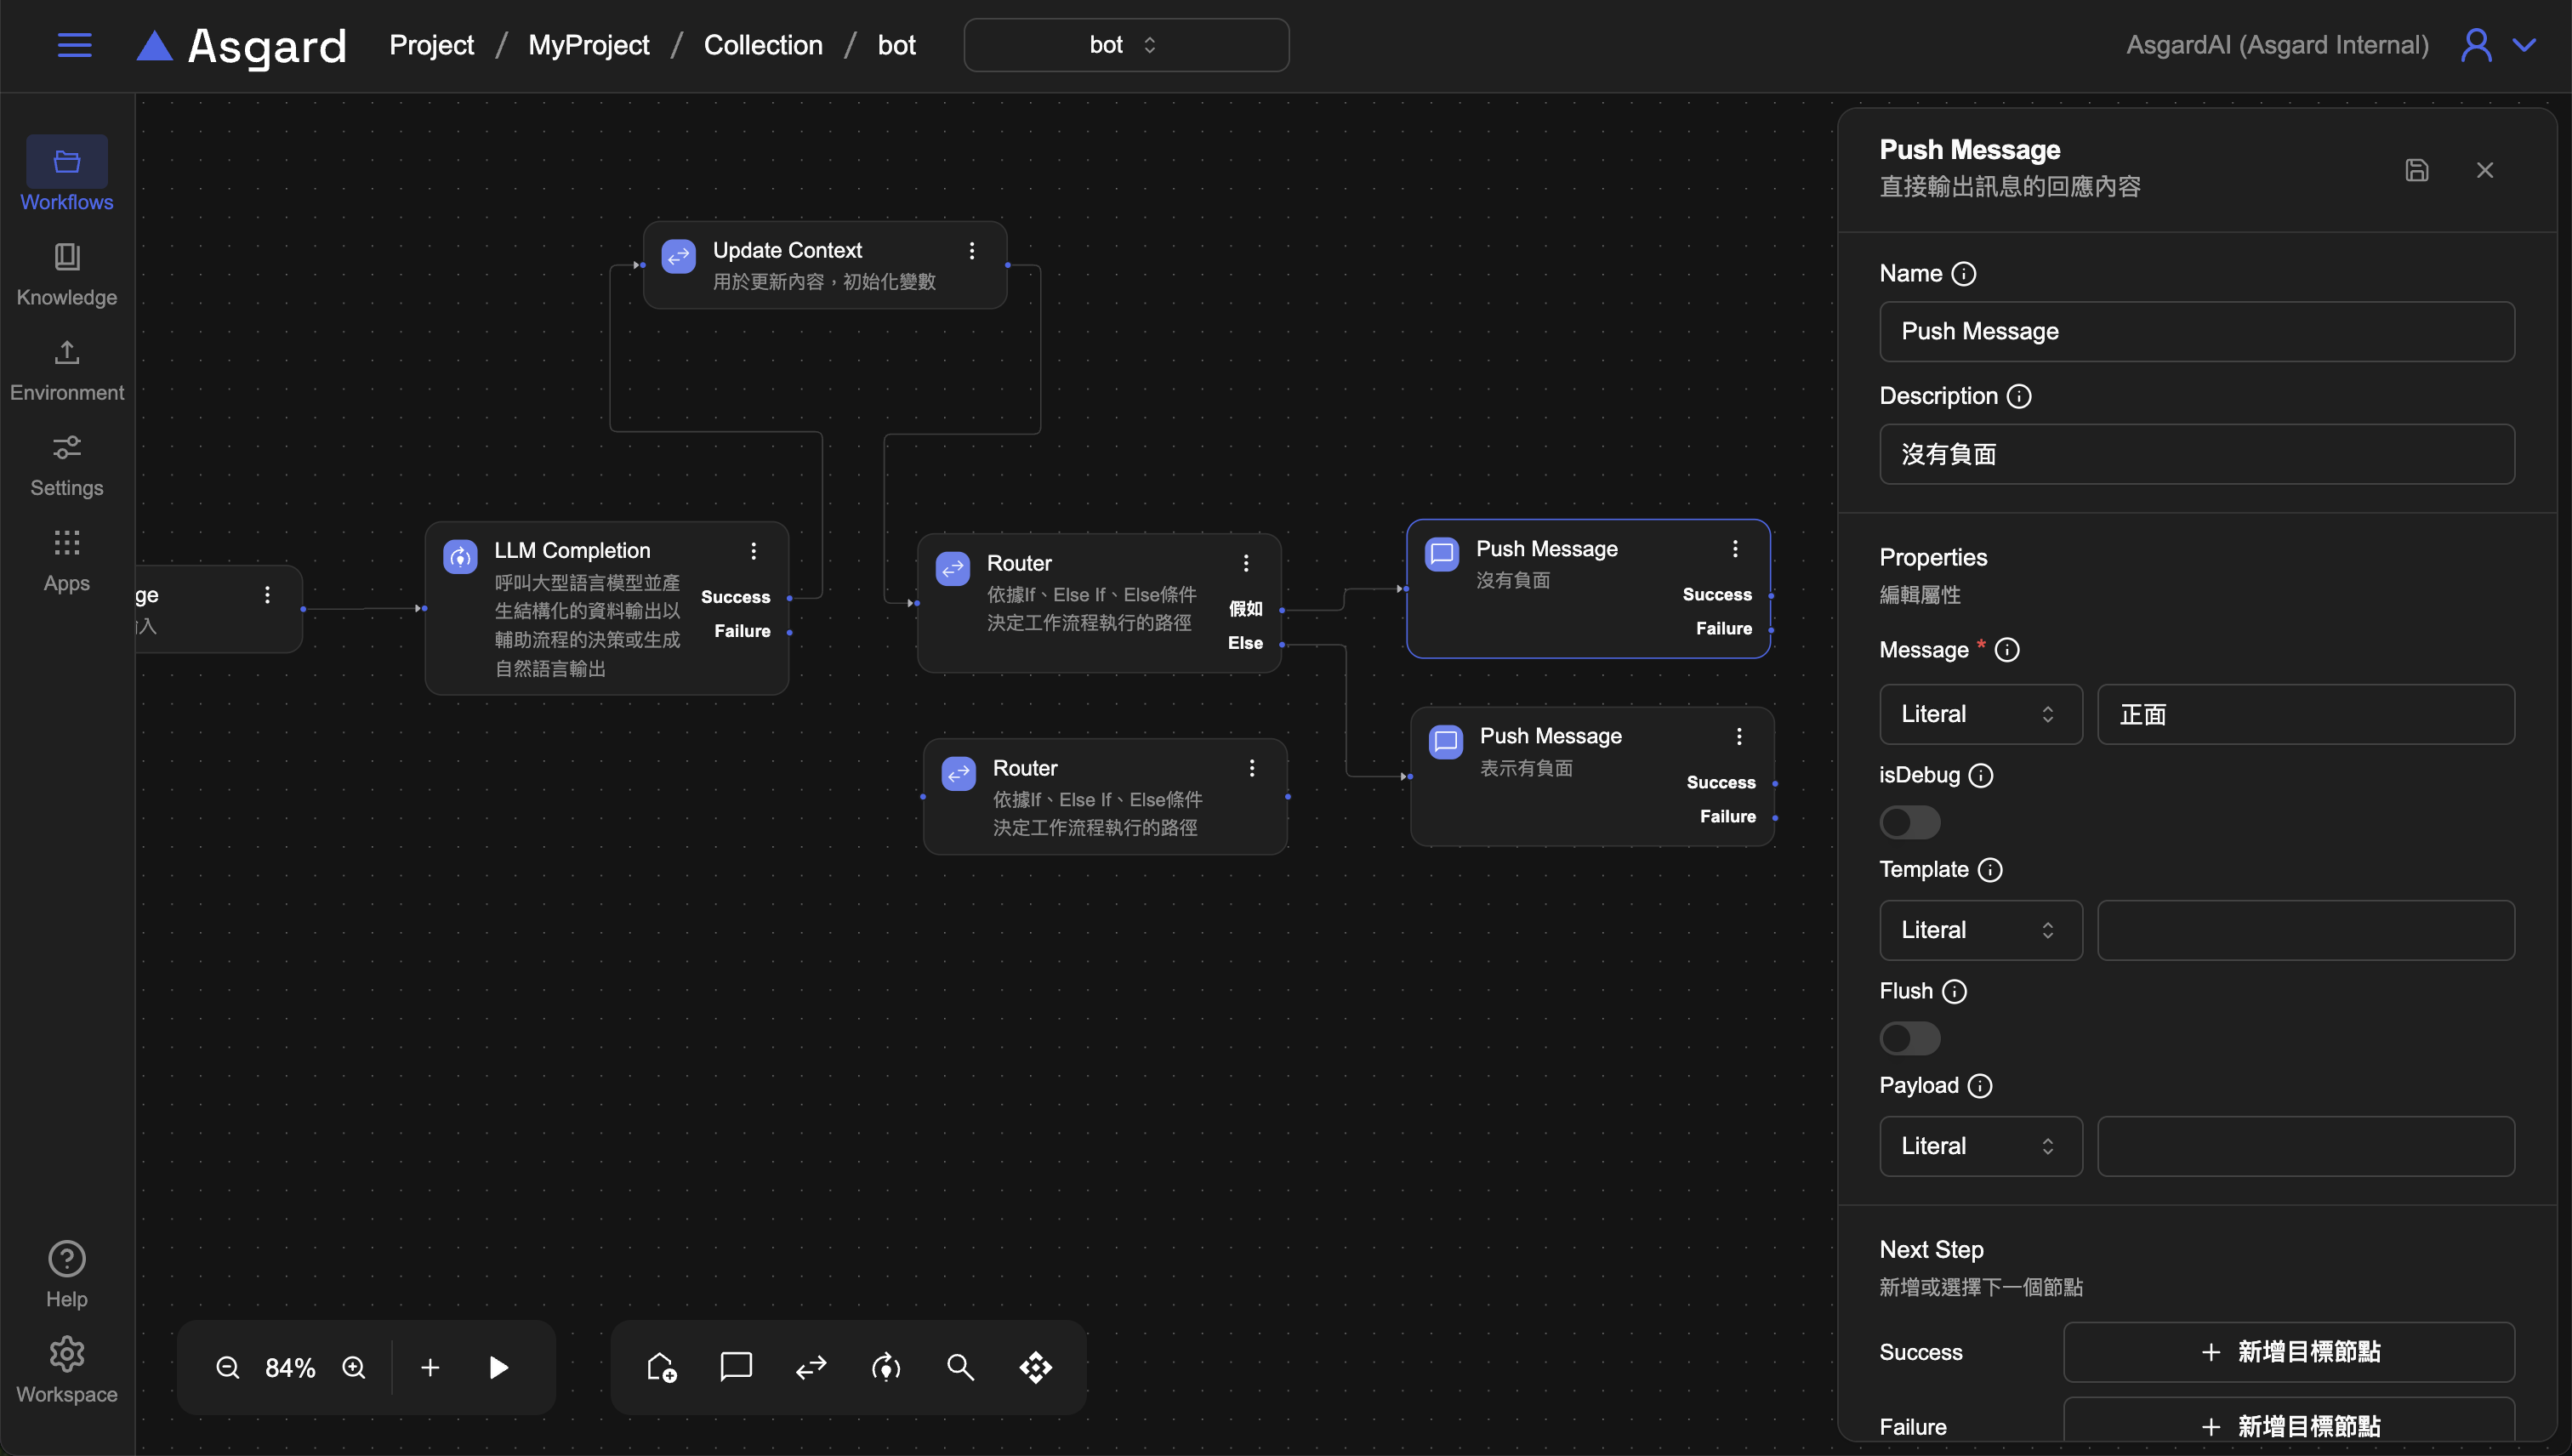Expand the bot selector in header

pyautogui.click(x=1126, y=45)
